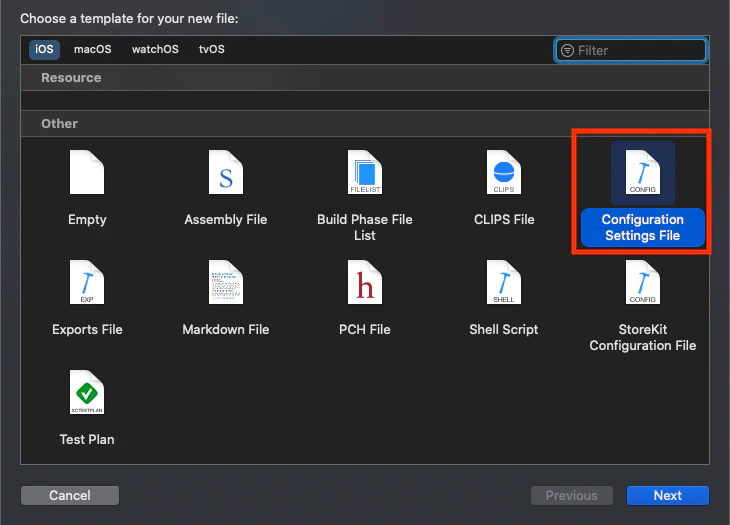Click the StoreKit Configuration File label
The image size is (730, 525).
tap(642, 337)
